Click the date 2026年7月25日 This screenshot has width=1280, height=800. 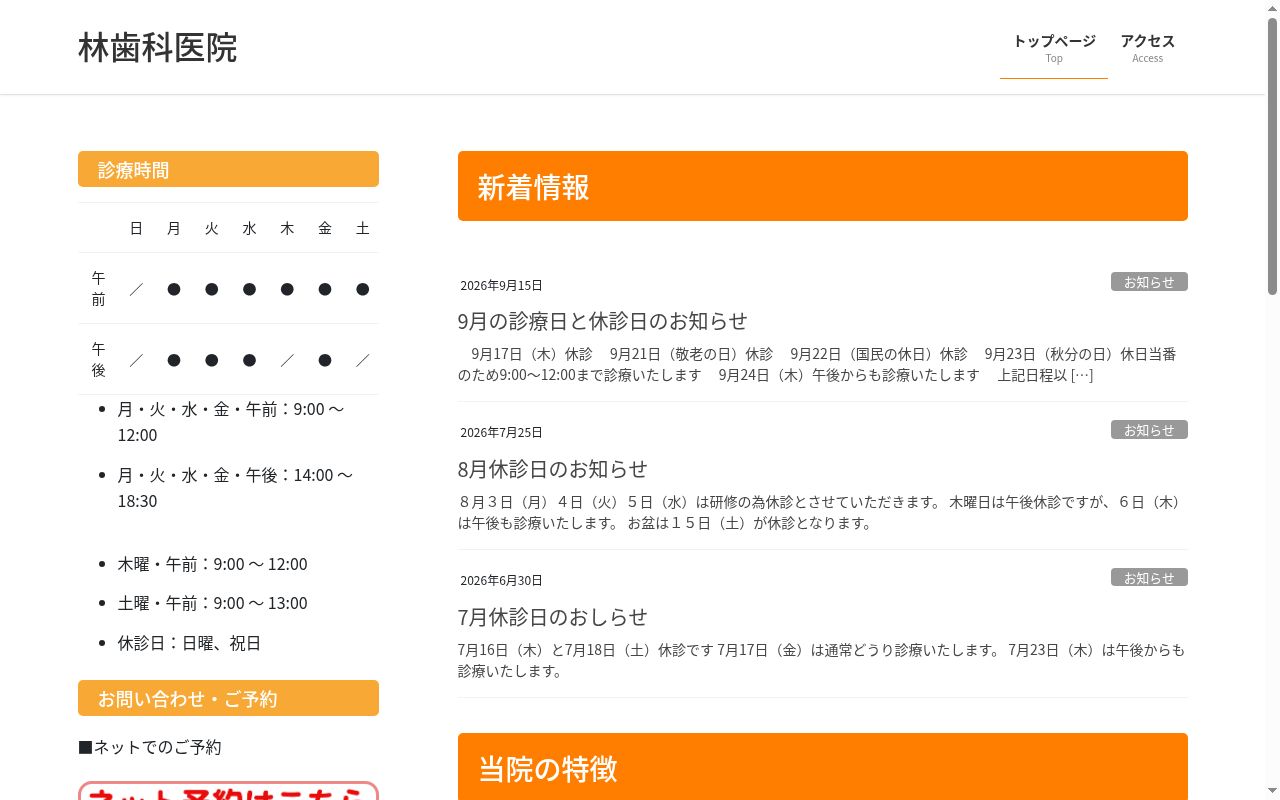click(x=501, y=433)
